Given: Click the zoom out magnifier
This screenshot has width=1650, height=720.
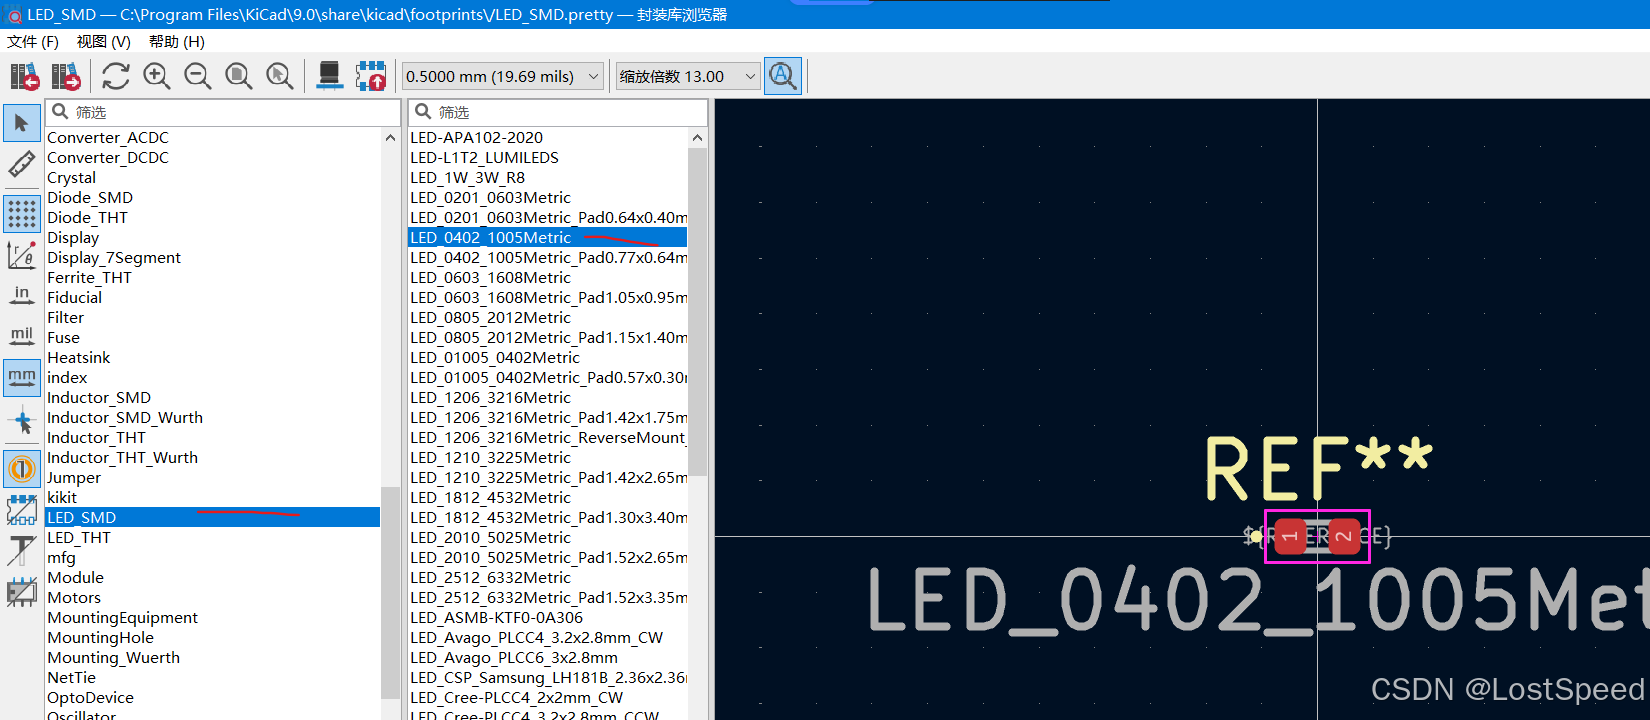Looking at the screenshot, I should coord(198,76).
